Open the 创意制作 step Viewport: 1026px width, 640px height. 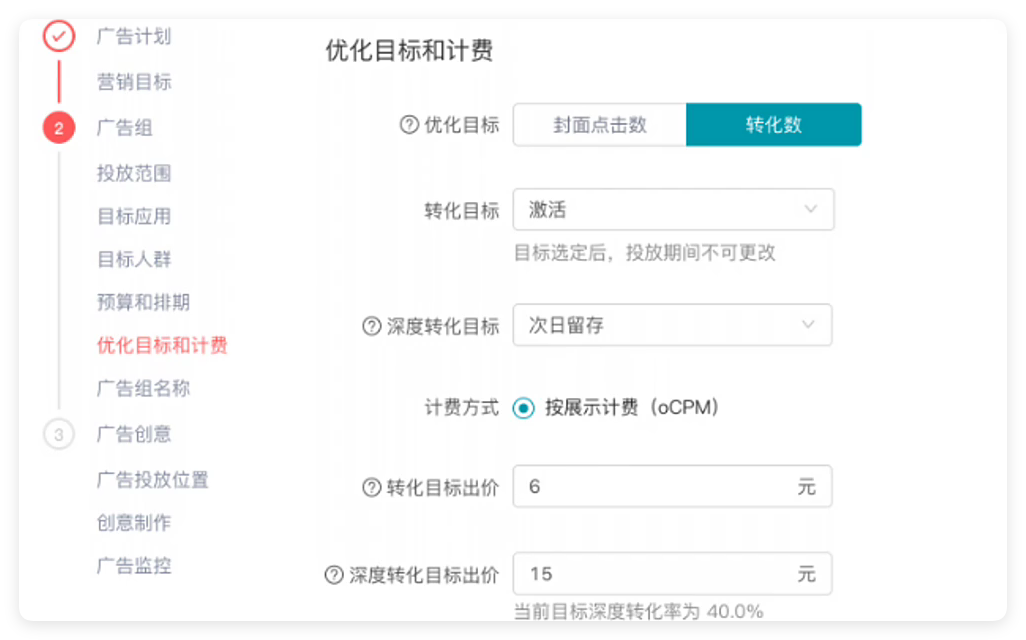coord(135,522)
